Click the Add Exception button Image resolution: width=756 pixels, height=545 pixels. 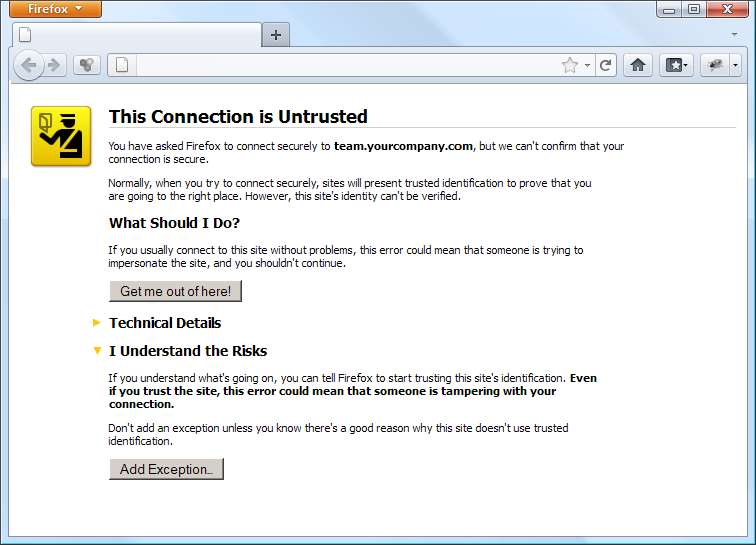click(166, 469)
